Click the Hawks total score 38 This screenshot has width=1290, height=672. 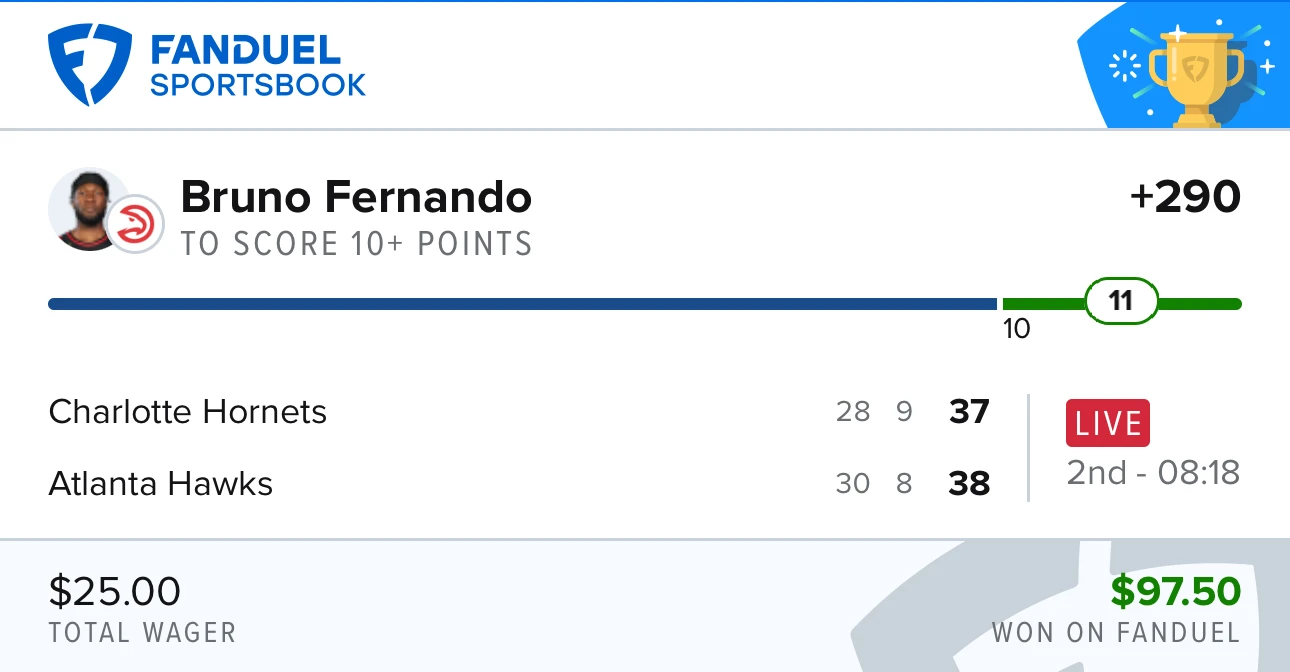tap(969, 484)
